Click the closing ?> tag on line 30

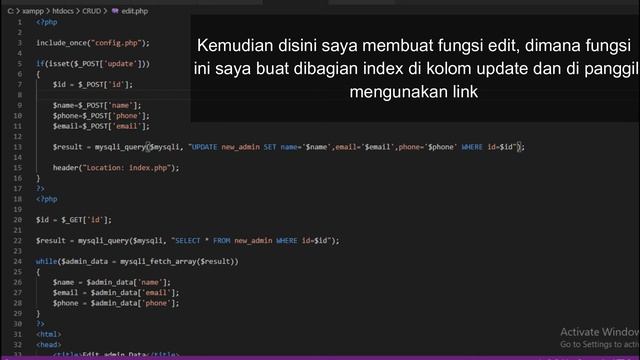[40, 324]
